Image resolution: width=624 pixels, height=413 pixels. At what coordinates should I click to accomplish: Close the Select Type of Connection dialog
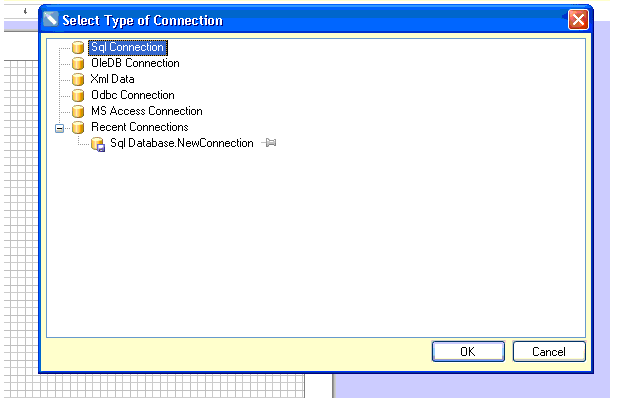pos(578,19)
